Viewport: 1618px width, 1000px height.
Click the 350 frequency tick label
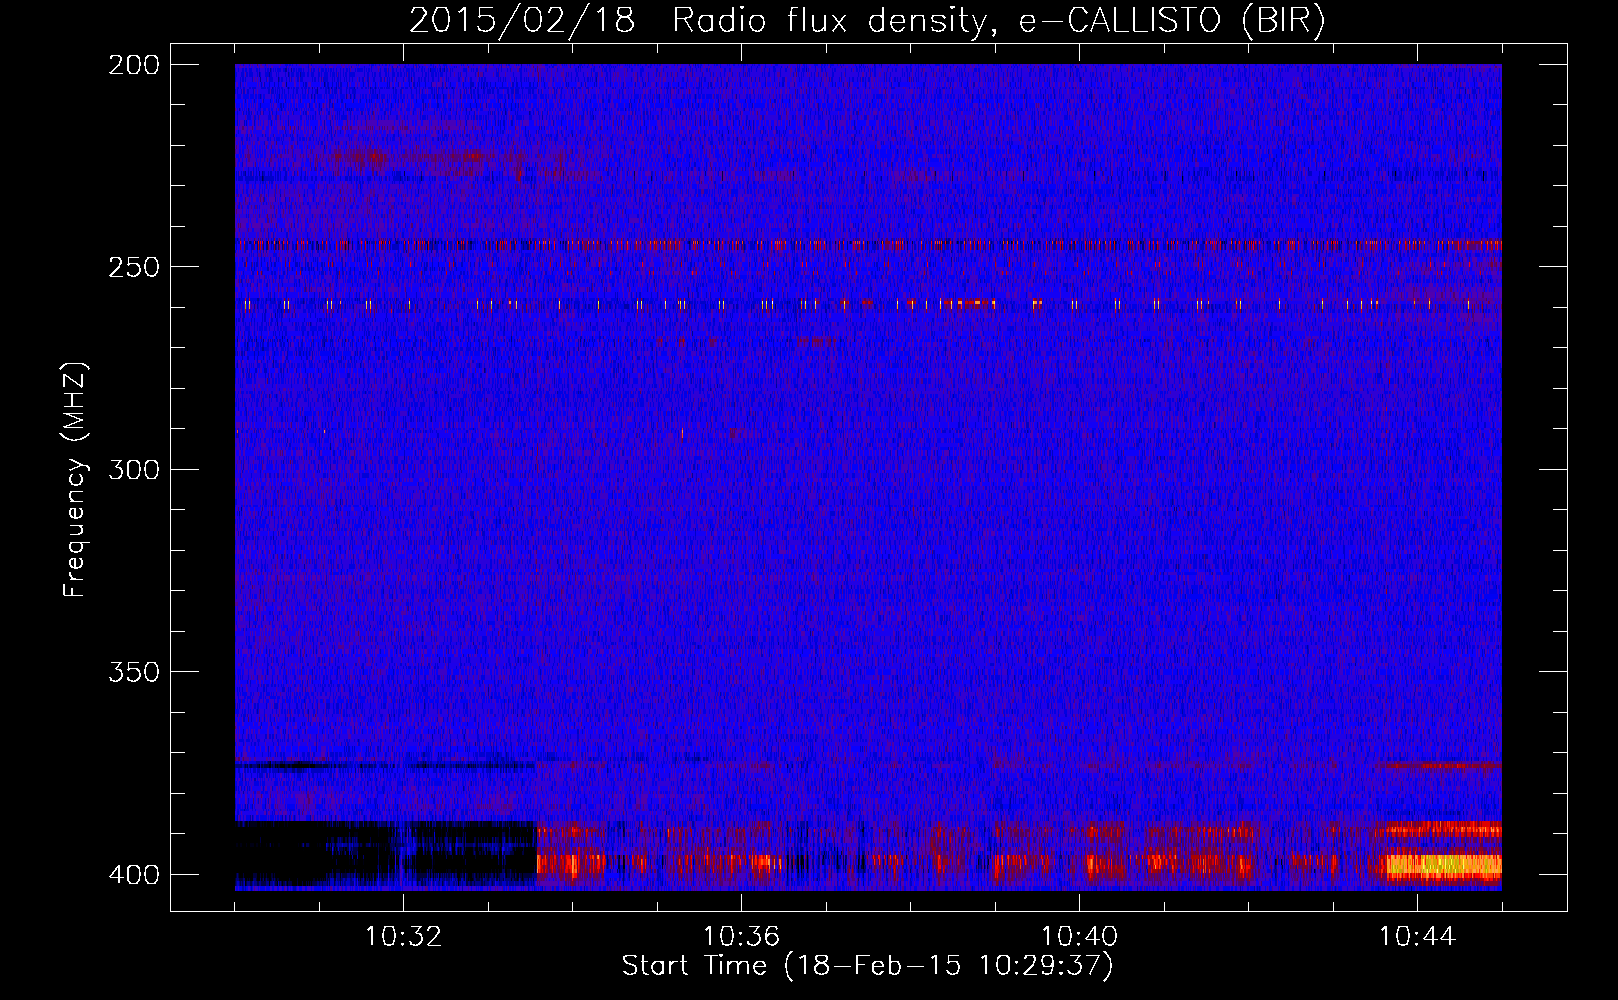(x=134, y=672)
